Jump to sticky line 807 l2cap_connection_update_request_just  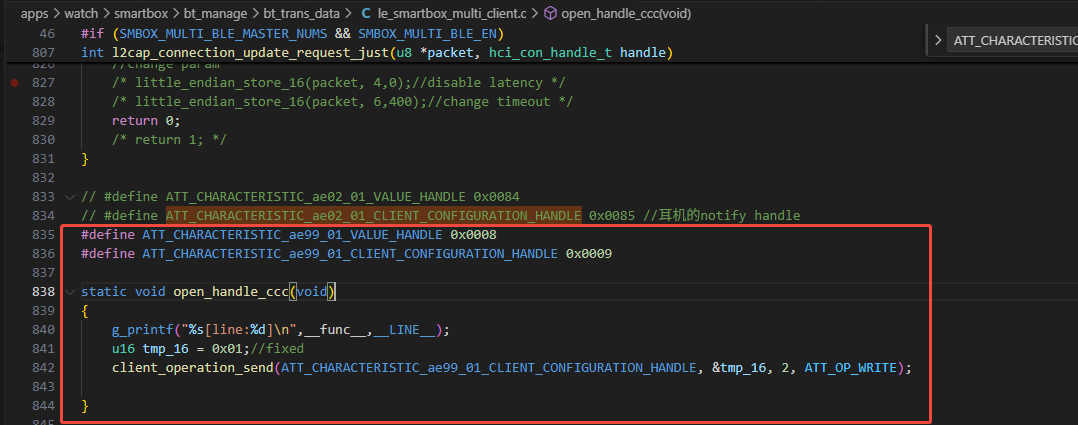click(377, 52)
